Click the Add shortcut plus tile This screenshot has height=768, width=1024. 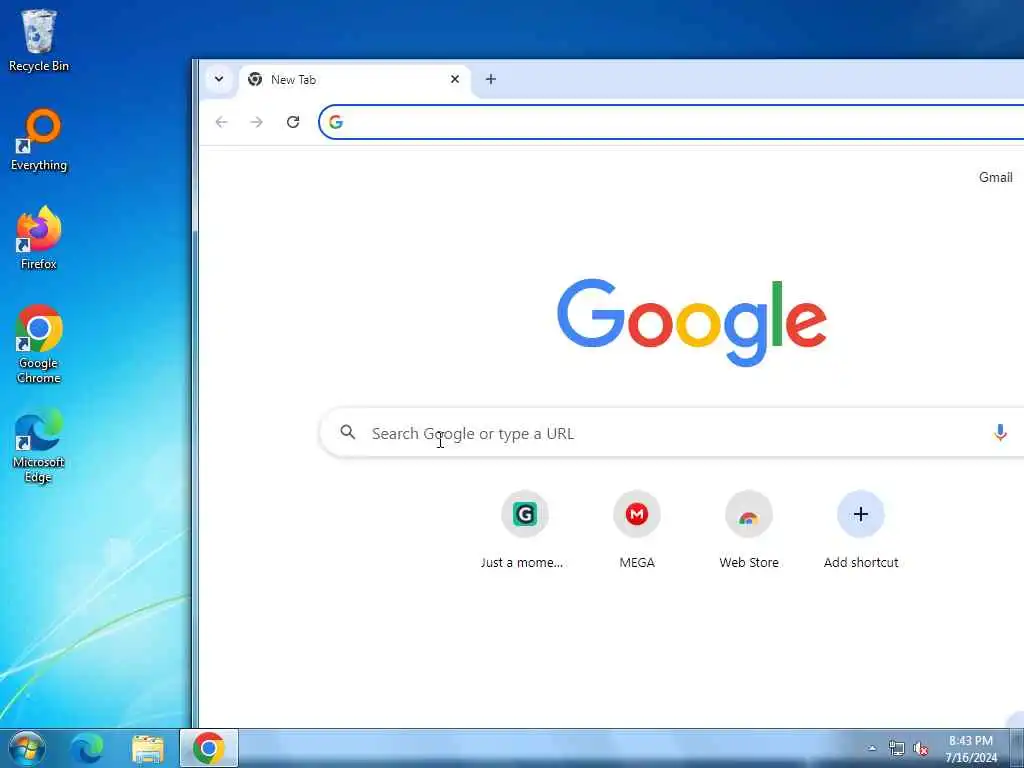(x=861, y=530)
